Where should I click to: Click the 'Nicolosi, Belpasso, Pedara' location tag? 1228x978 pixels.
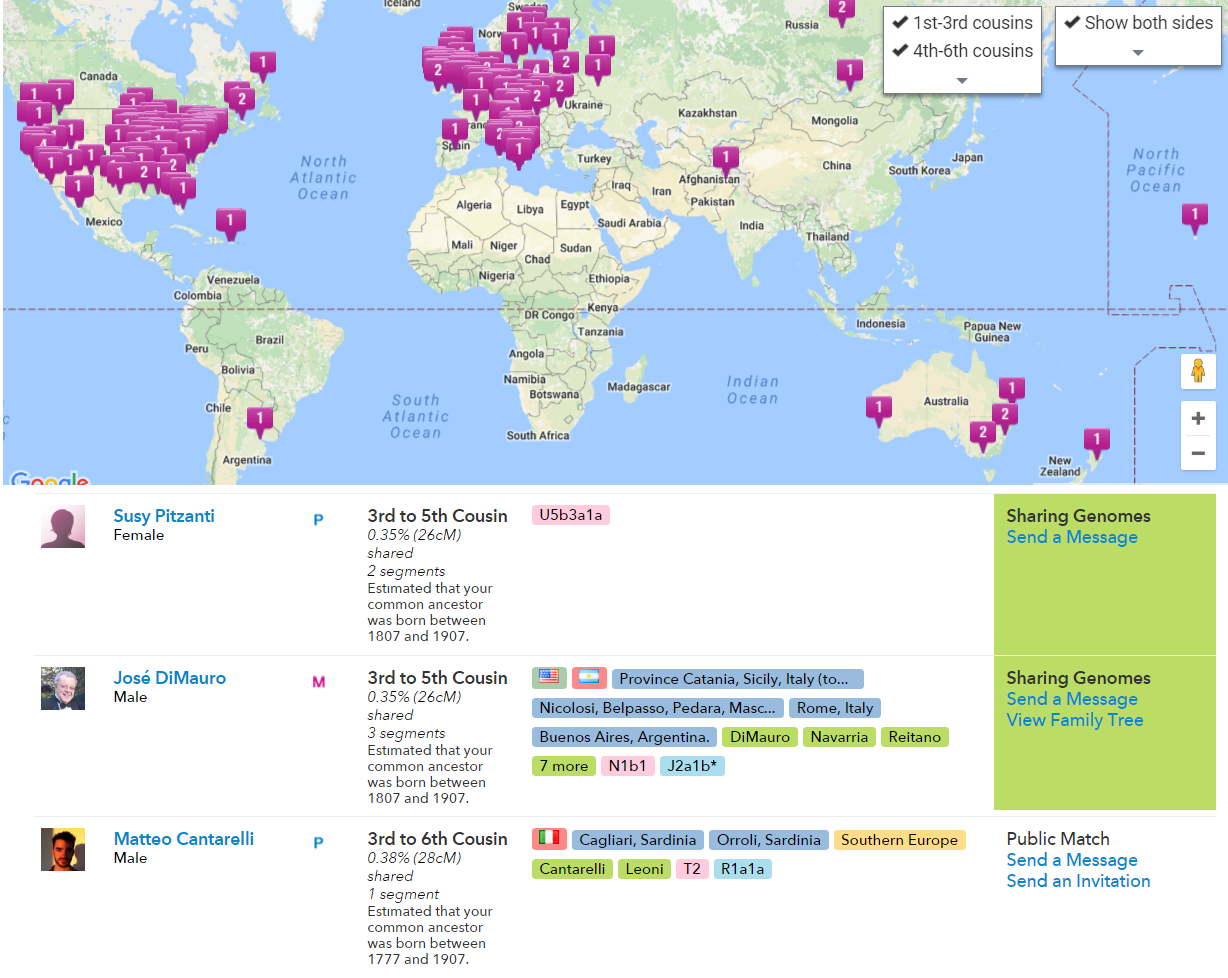tap(658, 708)
